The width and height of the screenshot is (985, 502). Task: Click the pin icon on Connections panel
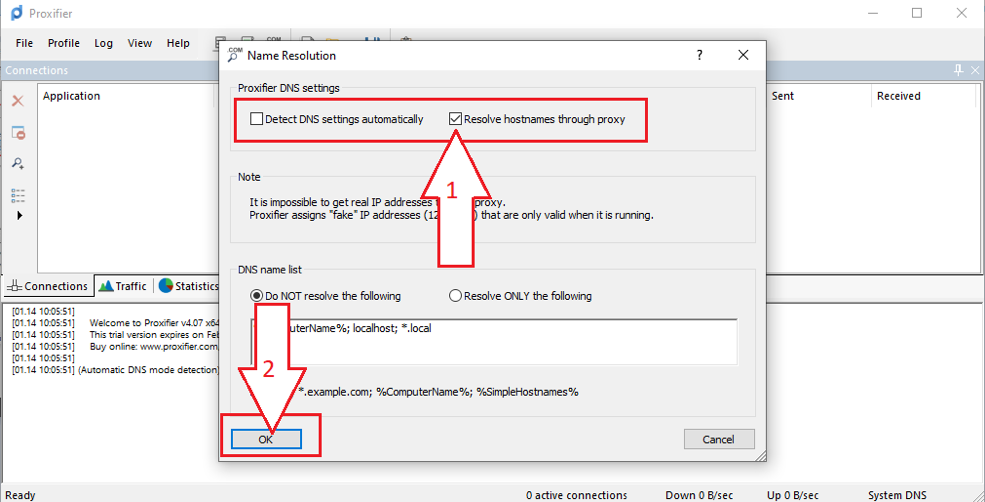[959, 70]
